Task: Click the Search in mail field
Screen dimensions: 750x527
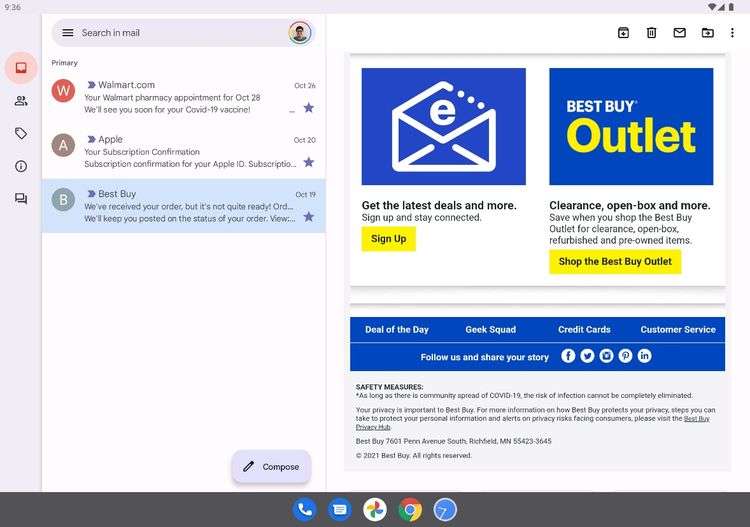Action: pyautogui.click(x=182, y=33)
